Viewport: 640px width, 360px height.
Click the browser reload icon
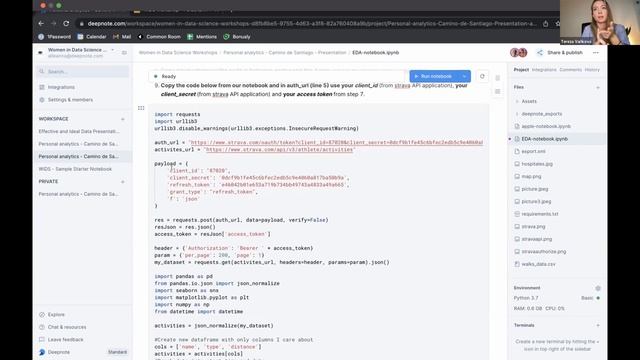[66, 24]
